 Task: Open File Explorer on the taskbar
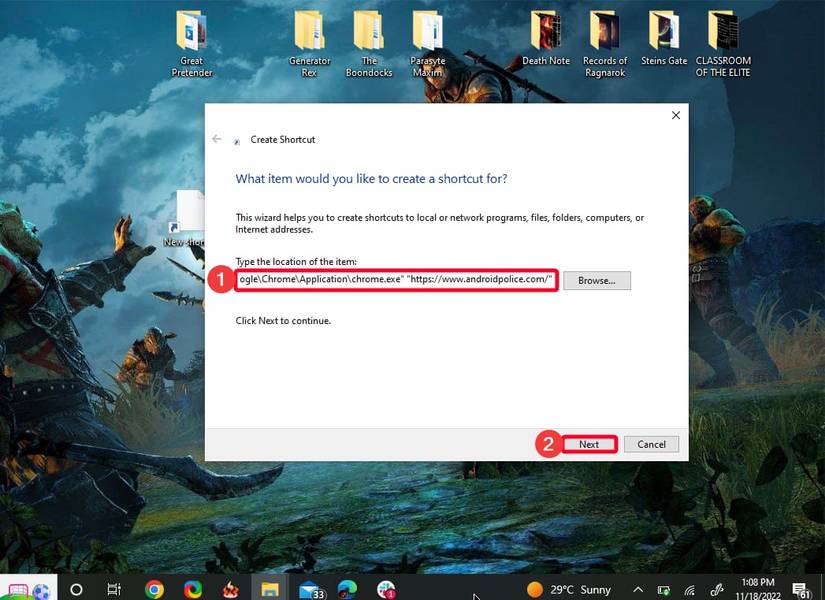(x=270, y=589)
